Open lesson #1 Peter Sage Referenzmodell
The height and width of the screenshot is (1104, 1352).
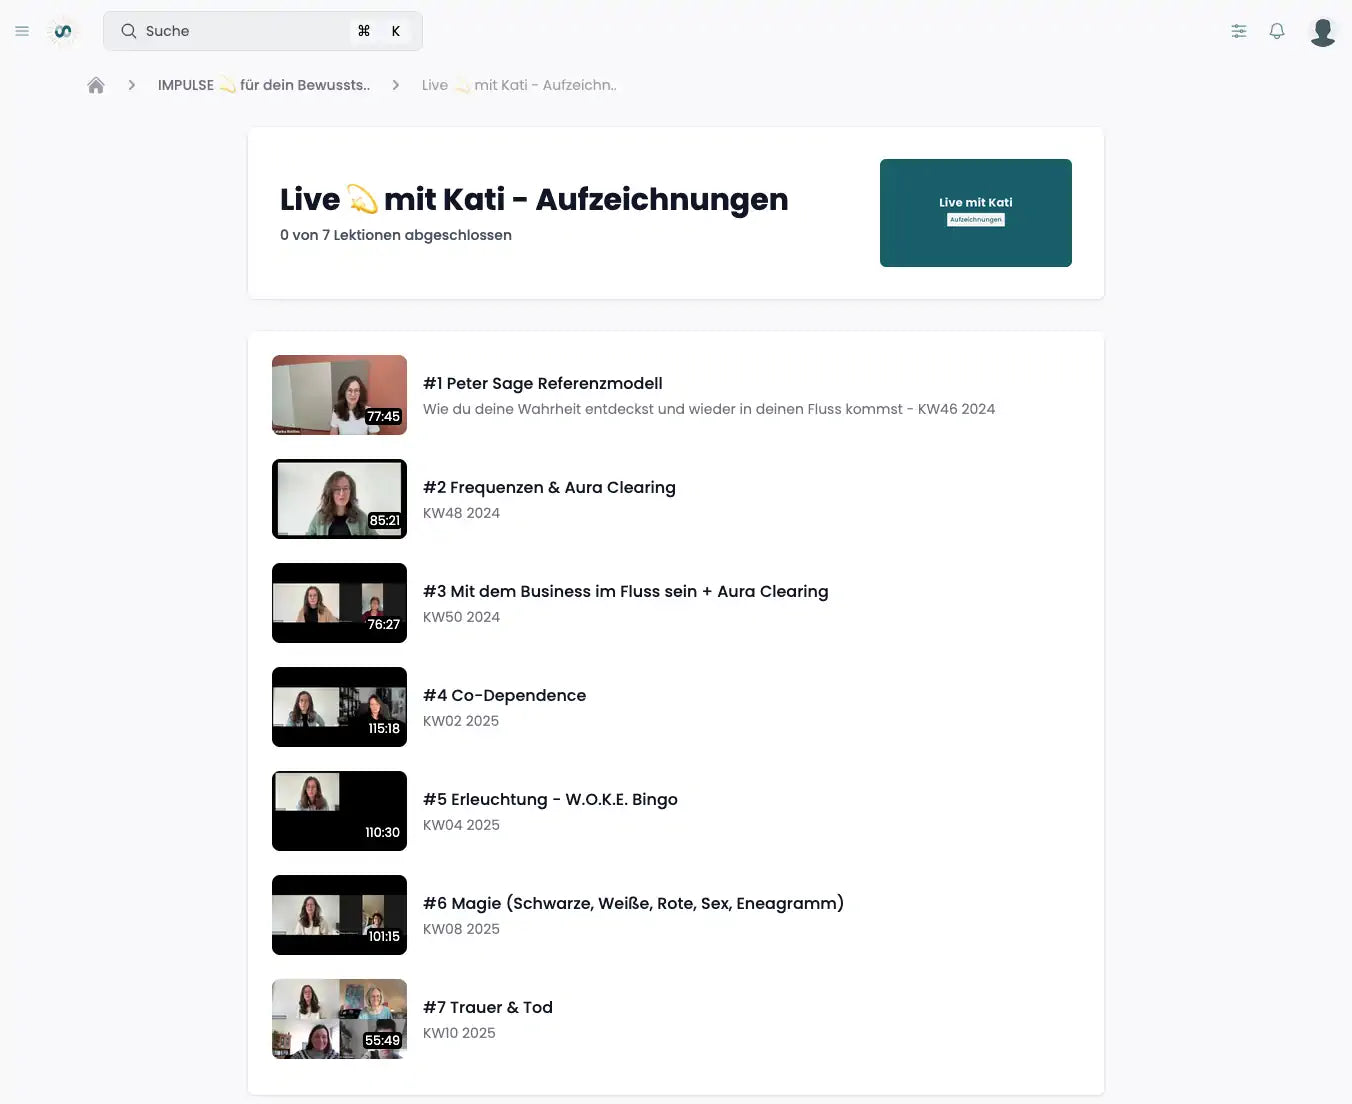(x=542, y=383)
